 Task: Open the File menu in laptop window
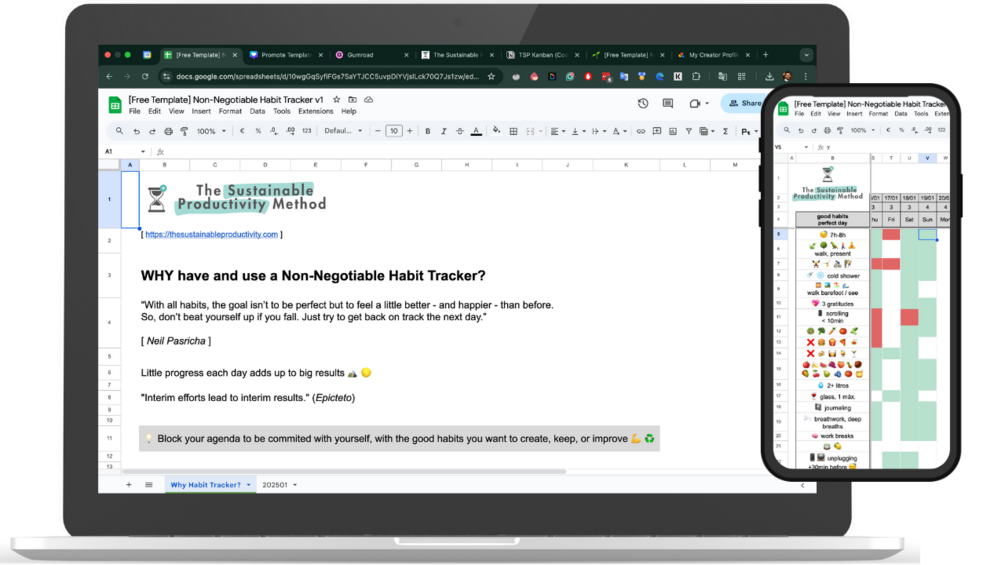coord(135,111)
